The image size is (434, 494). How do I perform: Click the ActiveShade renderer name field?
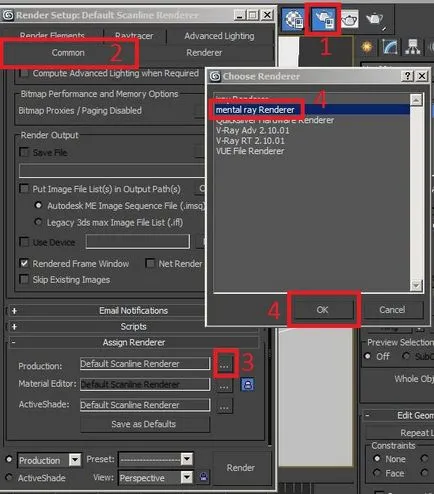[145, 405]
